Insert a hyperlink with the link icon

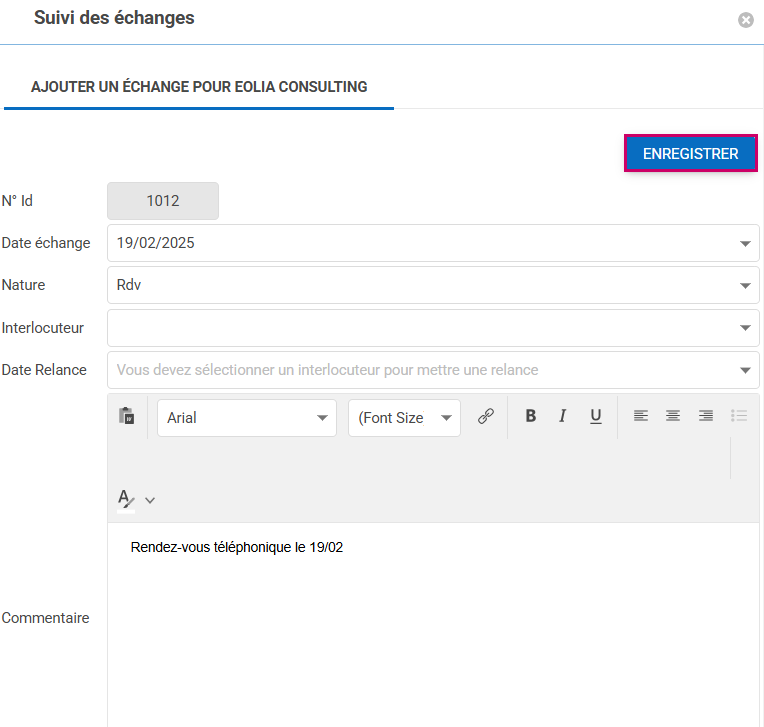[x=486, y=417]
